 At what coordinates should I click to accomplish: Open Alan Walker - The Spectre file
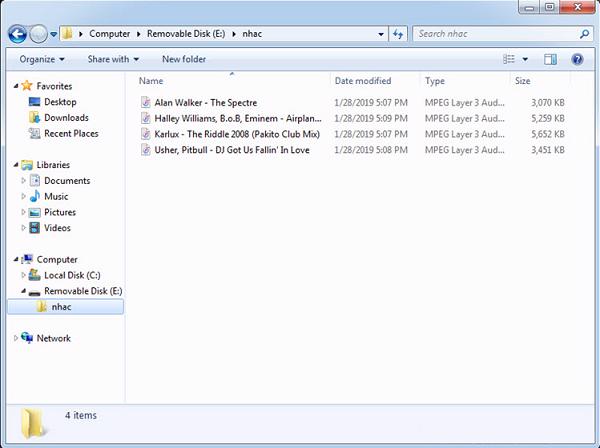pos(205,103)
